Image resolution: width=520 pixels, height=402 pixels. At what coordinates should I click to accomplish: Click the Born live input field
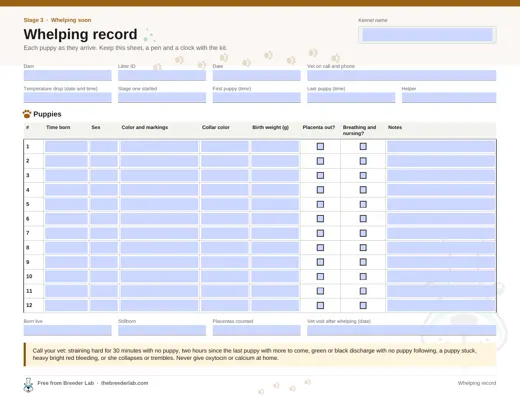click(68, 330)
